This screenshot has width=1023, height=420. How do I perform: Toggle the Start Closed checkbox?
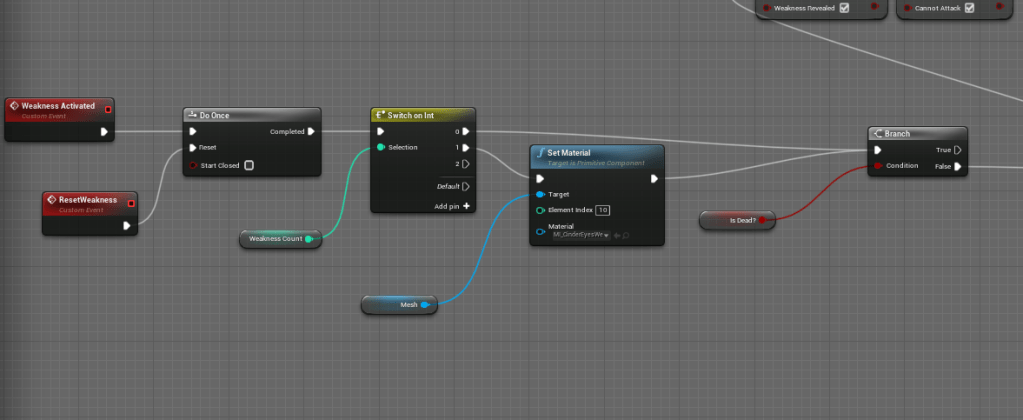click(x=249, y=165)
